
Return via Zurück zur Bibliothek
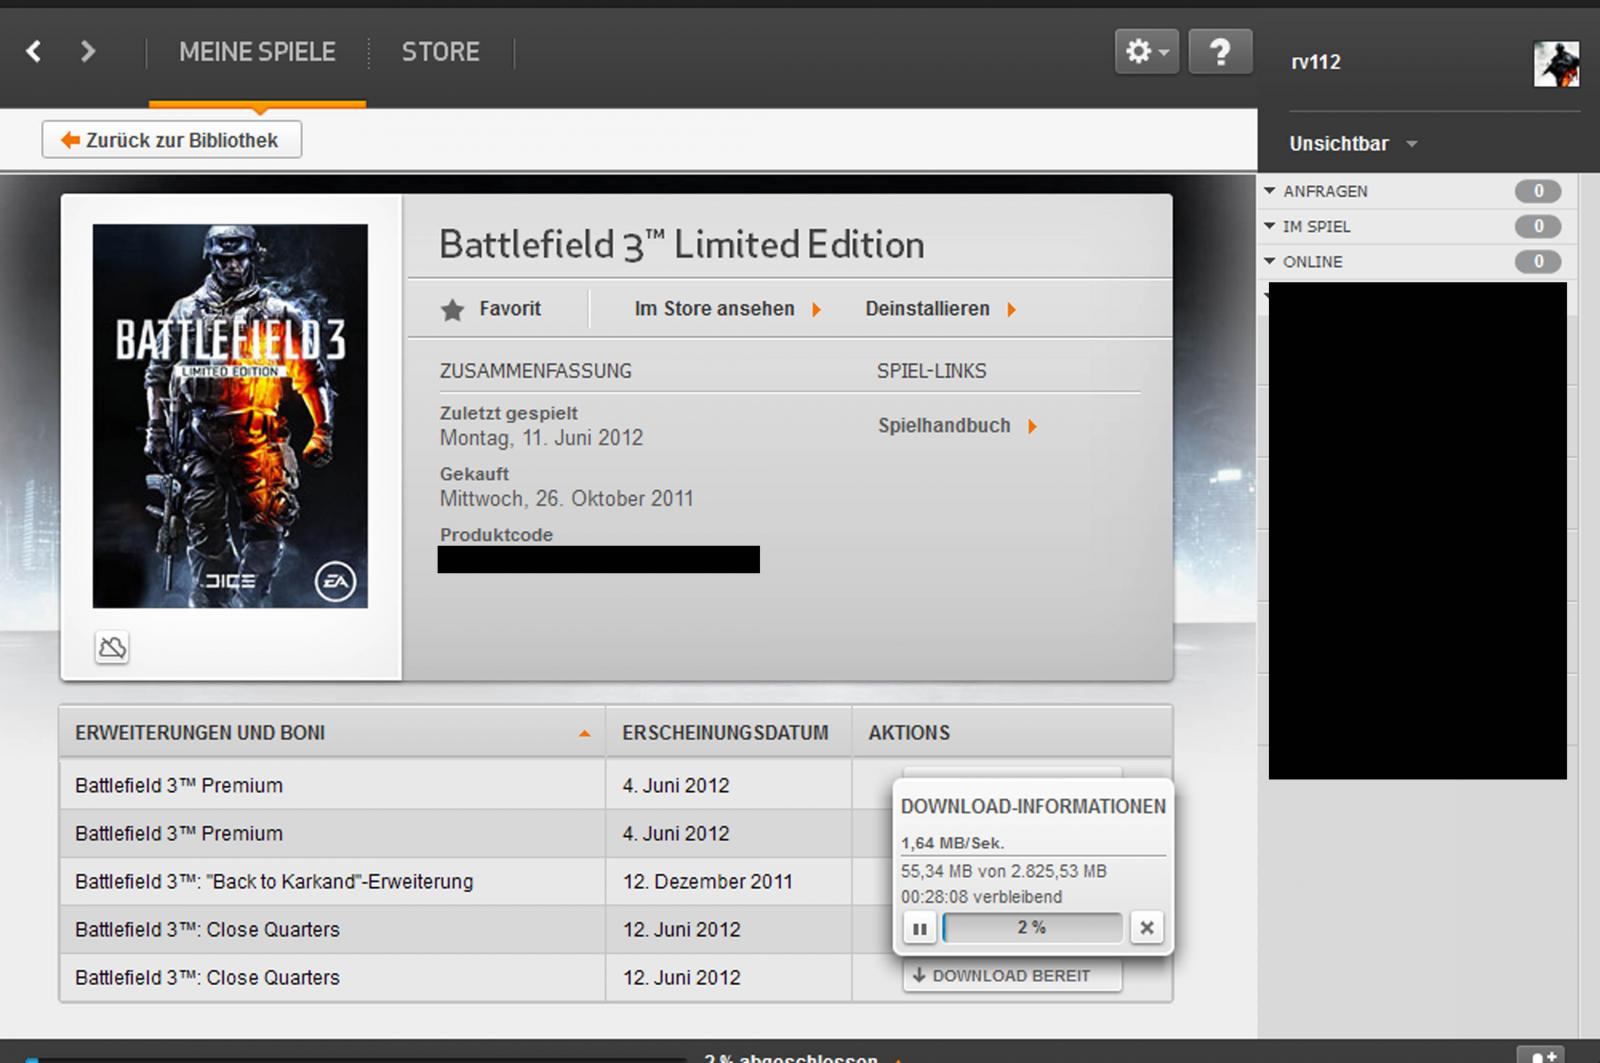(171, 140)
